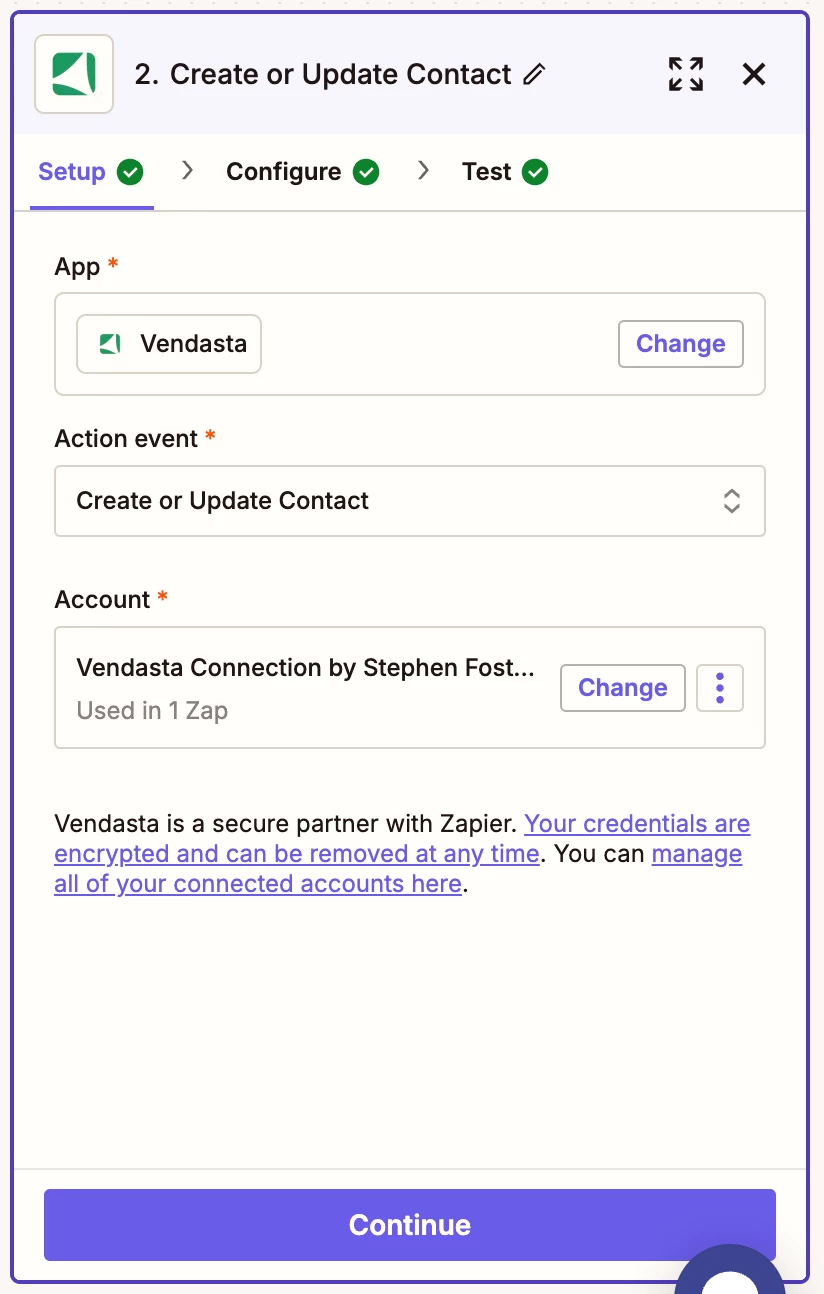Click the Continue button

(410, 1225)
